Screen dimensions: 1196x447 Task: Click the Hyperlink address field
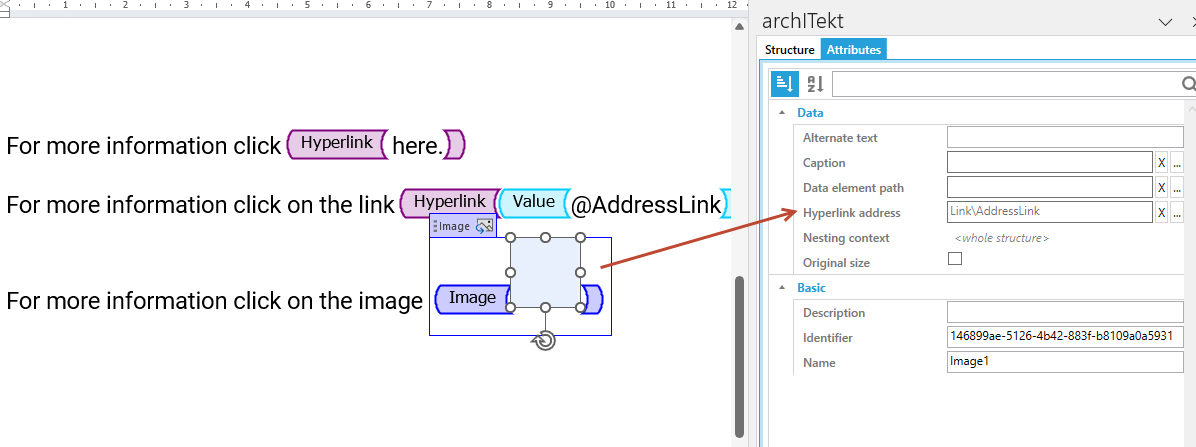pos(1049,212)
